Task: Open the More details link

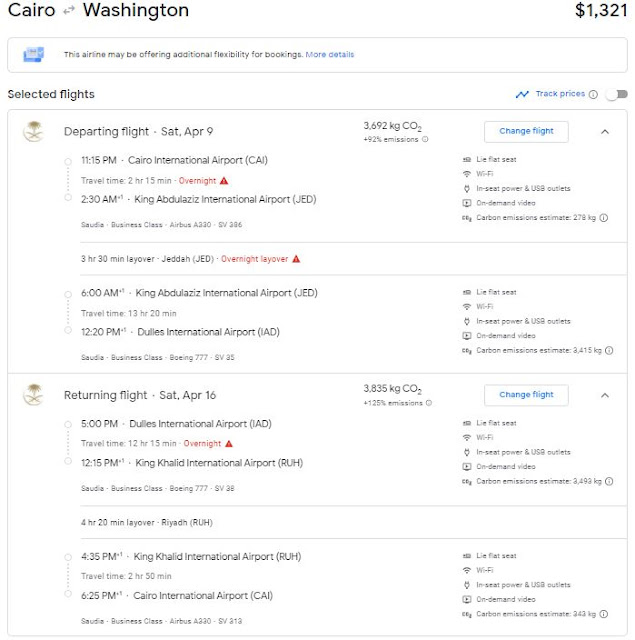Action: click(x=330, y=54)
